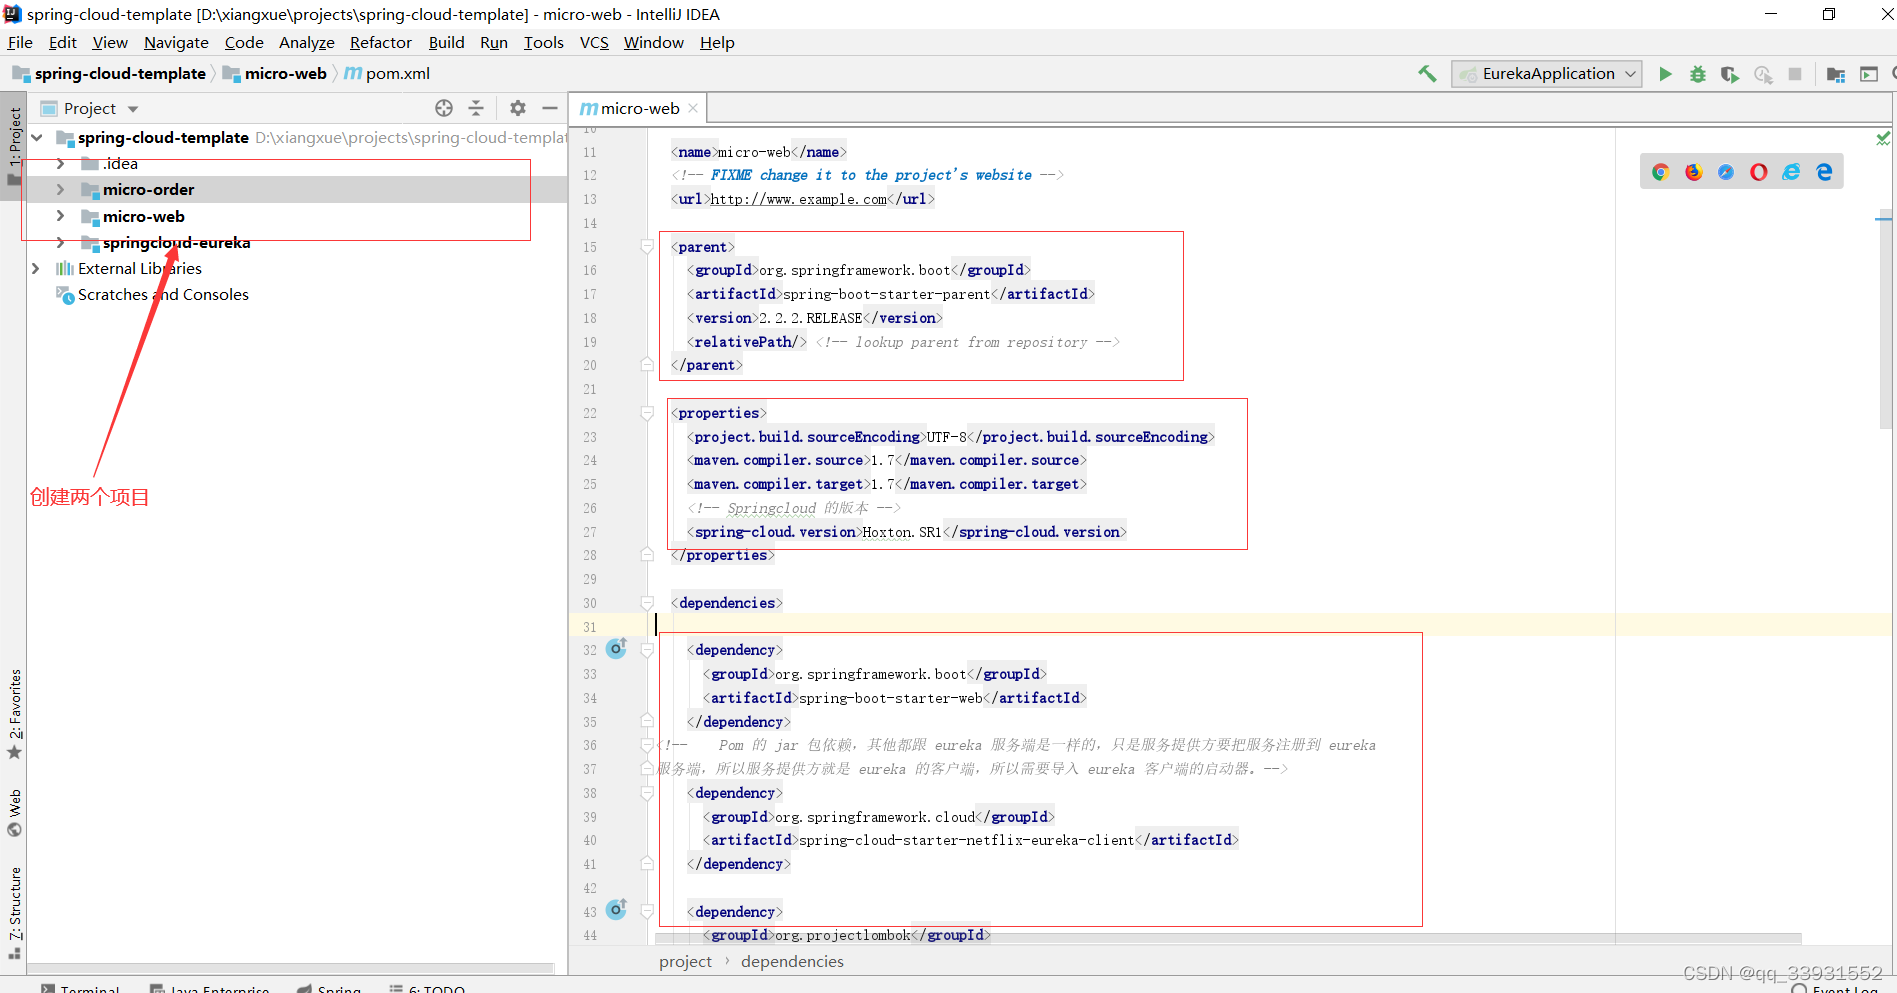Start debugging with the green bug icon
The width and height of the screenshot is (1897, 993).
click(1697, 74)
